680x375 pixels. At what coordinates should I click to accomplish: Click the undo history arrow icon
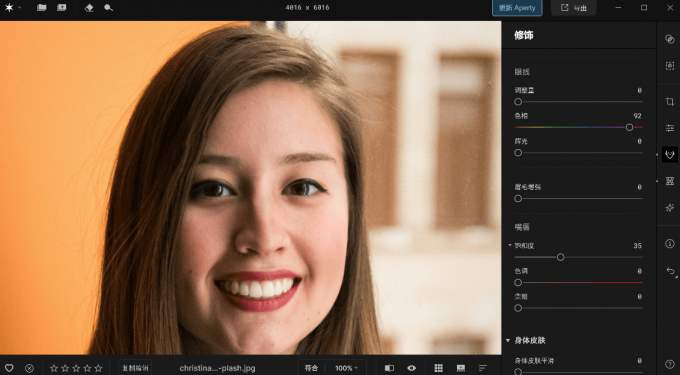(670, 271)
